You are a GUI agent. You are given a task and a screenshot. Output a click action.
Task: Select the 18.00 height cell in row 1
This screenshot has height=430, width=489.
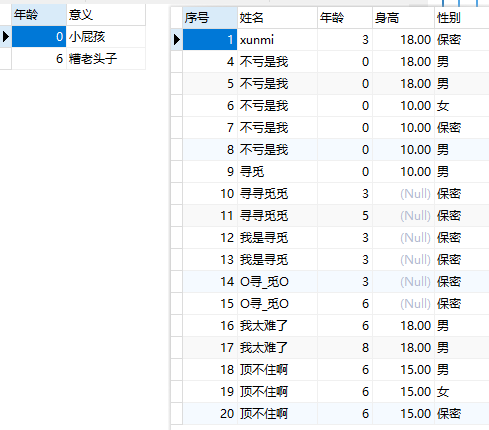[x=404, y=40]
